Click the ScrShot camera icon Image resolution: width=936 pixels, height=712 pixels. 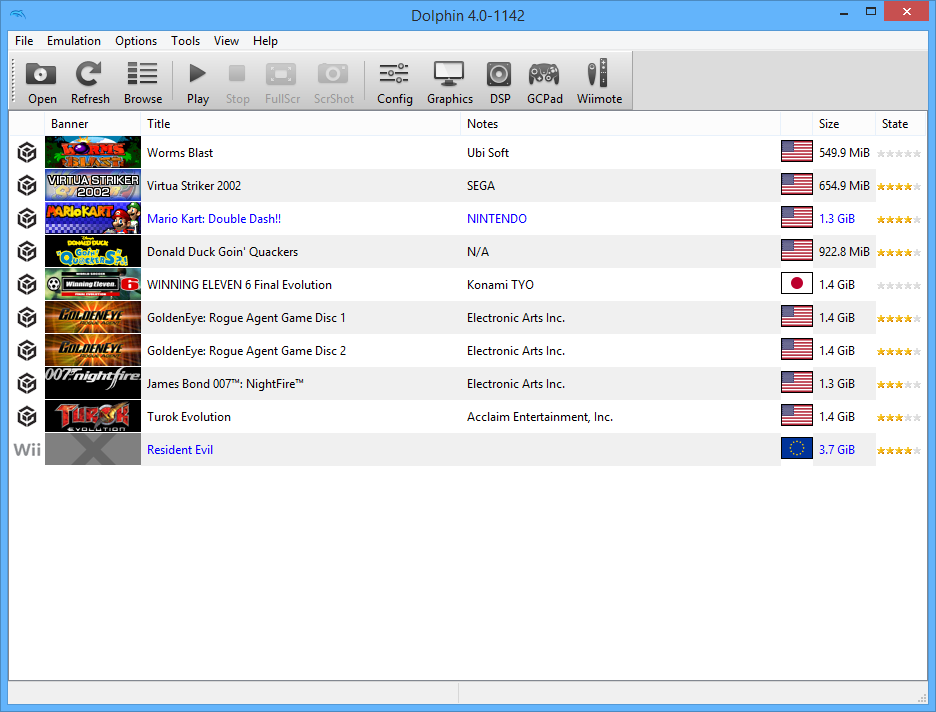pyautogui.click(x=333, y=74)
